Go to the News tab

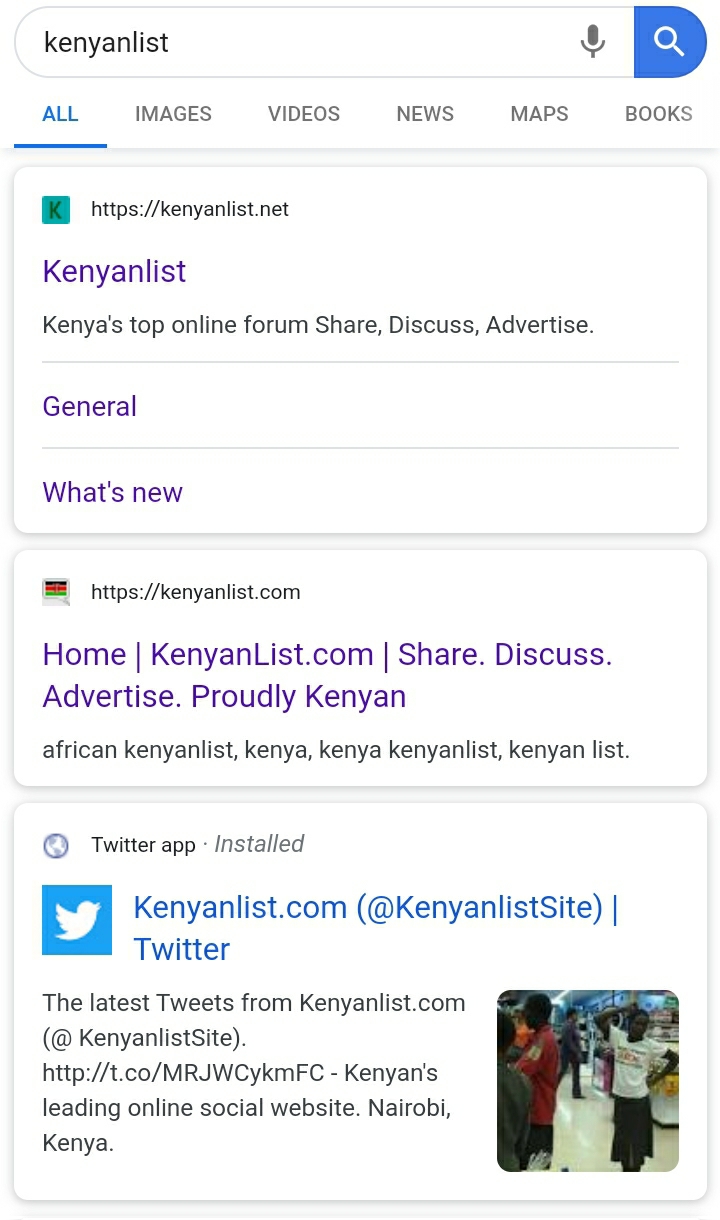point(425,114)
